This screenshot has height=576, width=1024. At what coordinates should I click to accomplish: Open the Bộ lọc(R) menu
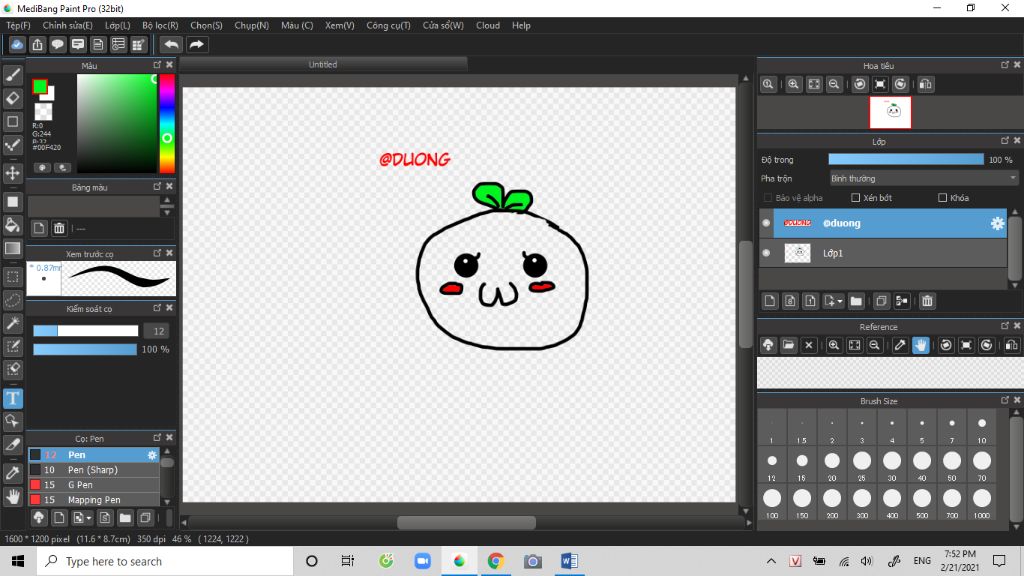[160, 25]
